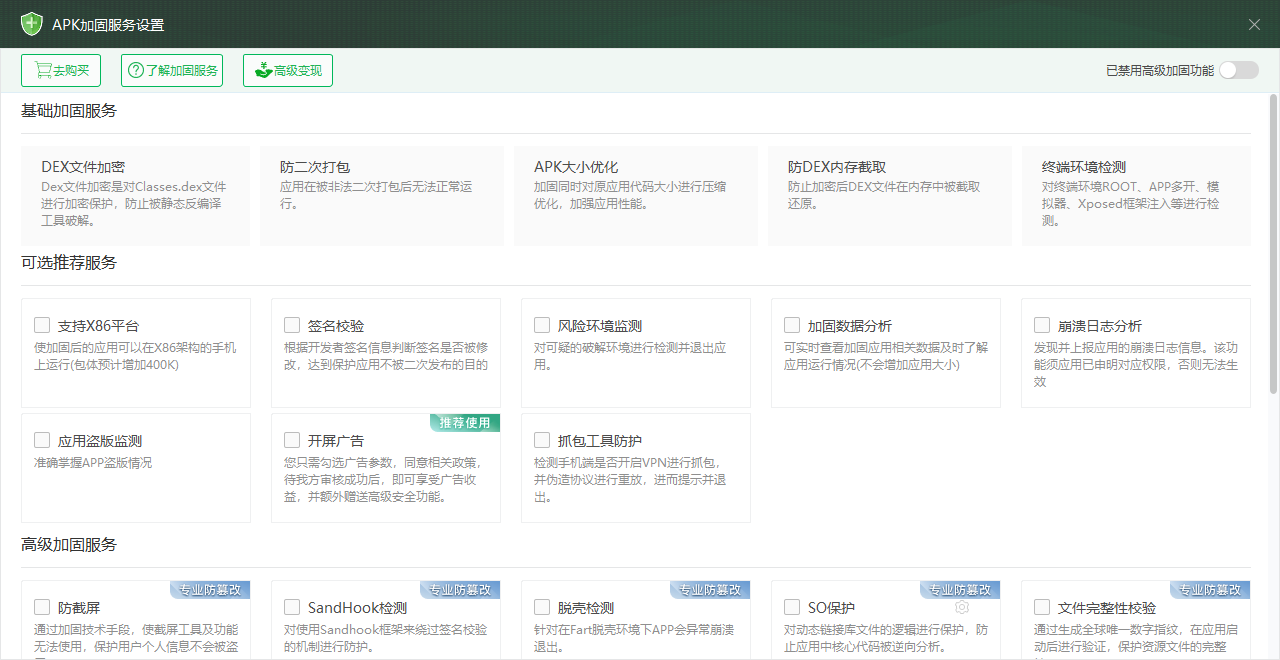
Task: Select the 防二次打包 card
Action: 382,195
